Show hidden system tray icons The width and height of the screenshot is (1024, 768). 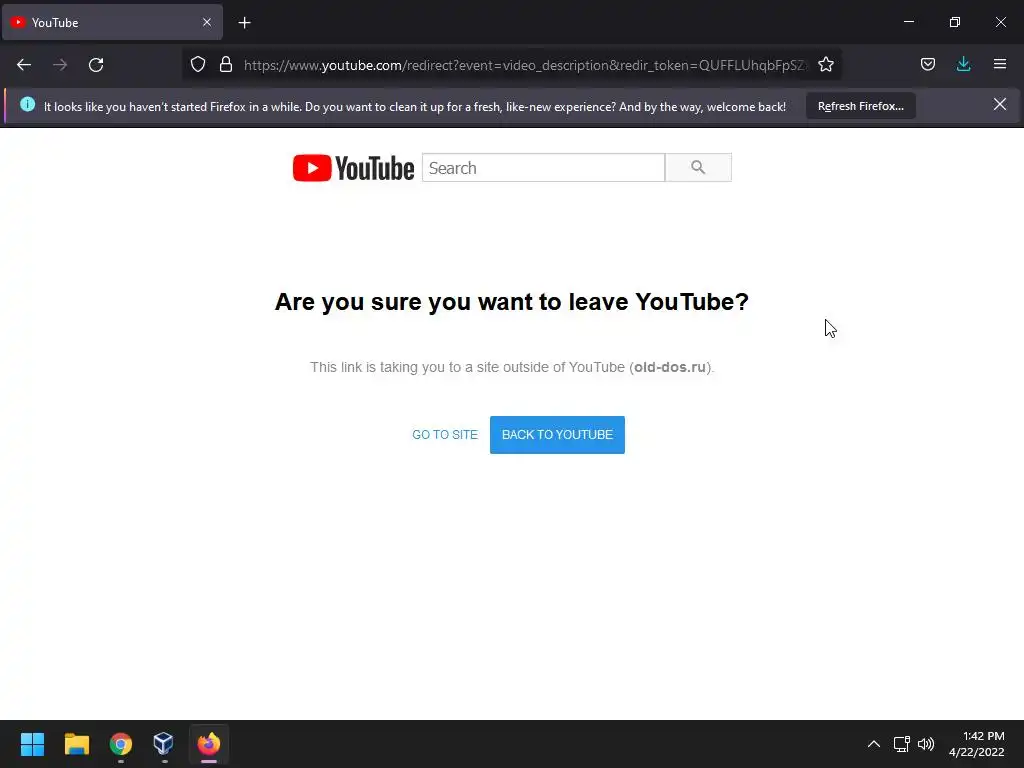point(874,744)
